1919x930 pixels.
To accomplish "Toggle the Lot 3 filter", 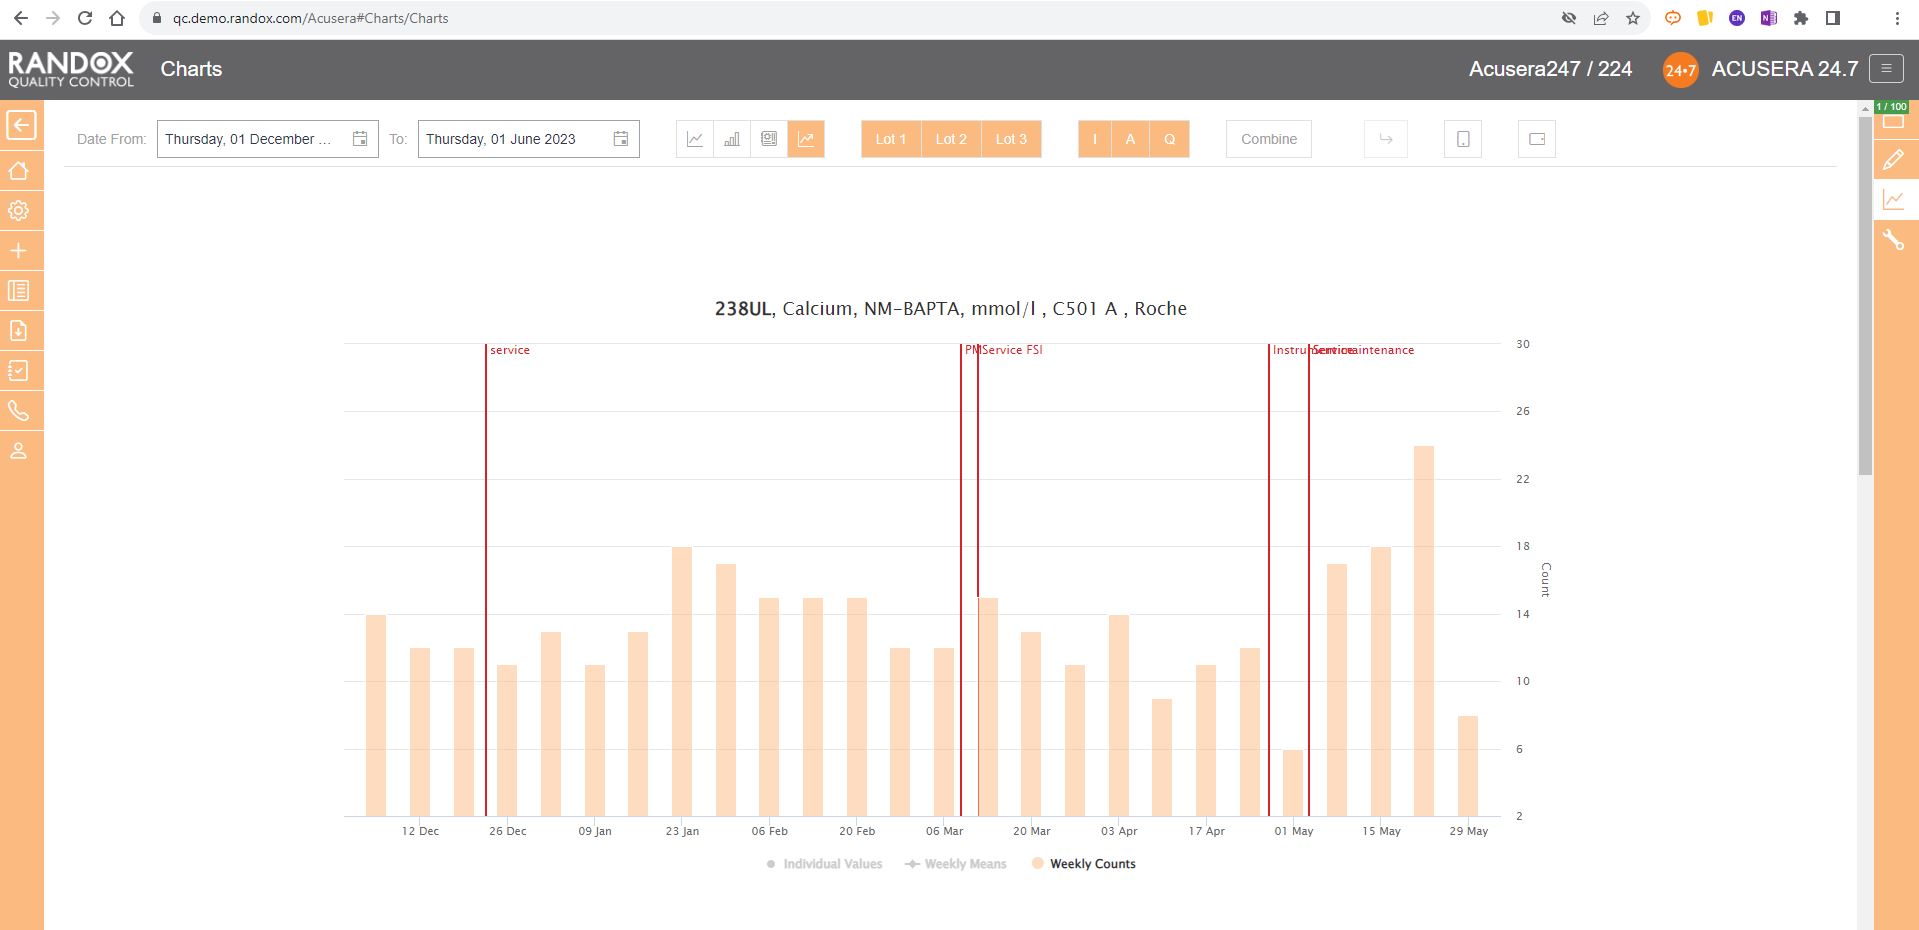I will 1011,139.
